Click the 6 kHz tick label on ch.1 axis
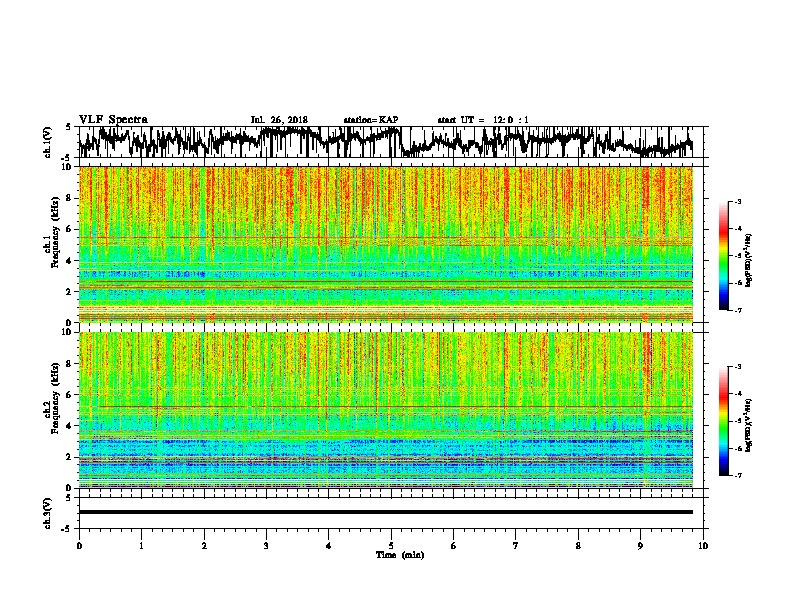 tap(69, 229)
